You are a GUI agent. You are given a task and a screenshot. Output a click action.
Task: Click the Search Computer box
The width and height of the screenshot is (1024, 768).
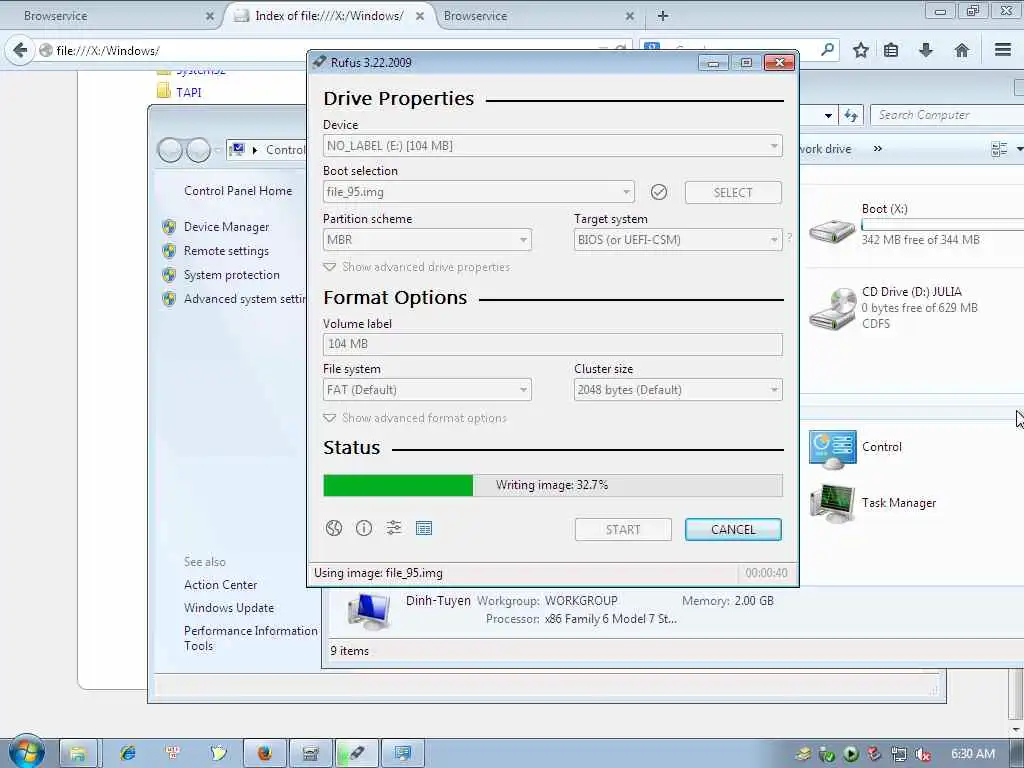pos(947,115)
